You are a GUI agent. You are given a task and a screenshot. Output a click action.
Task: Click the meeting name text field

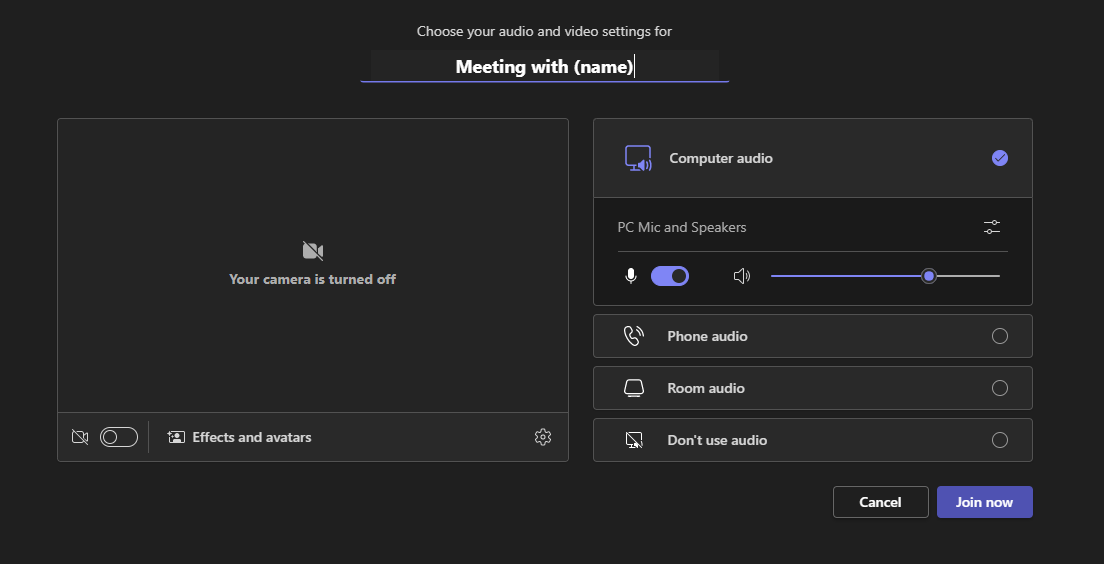point(544,66)
